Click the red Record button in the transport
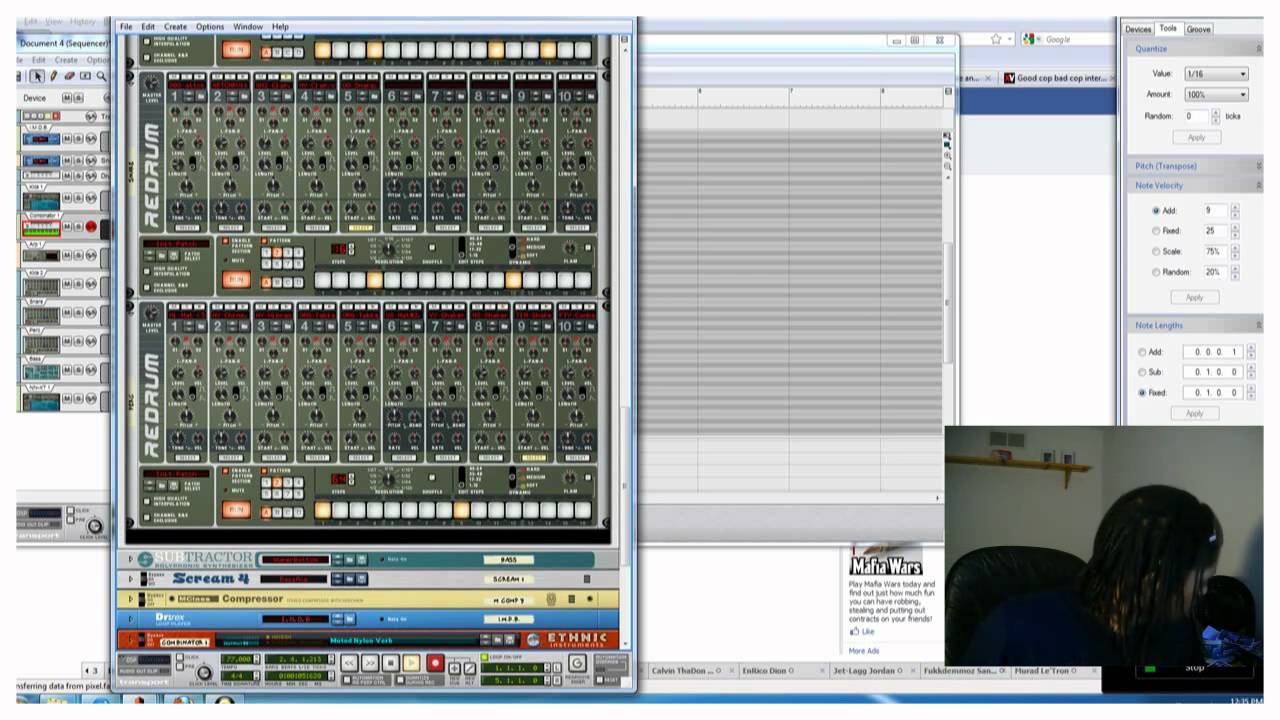The image size is (1280, 720). pos(435,663)
